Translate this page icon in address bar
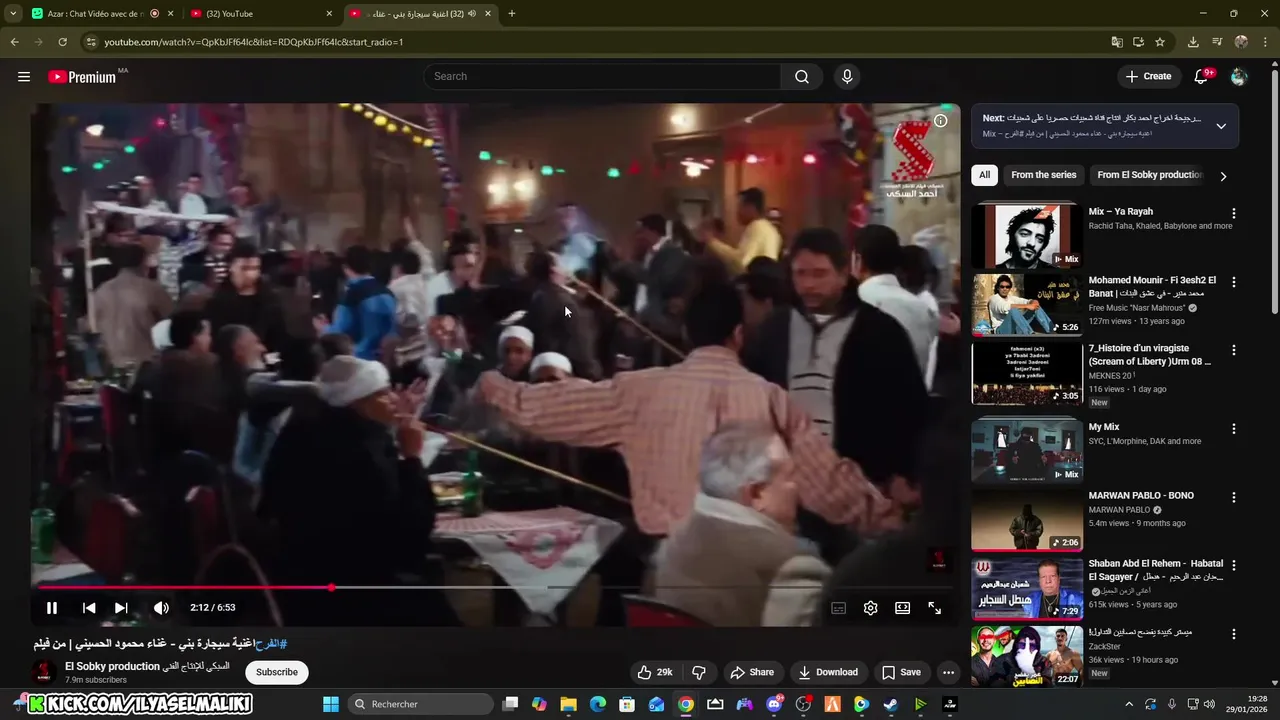1280x720 pixels. (x=1117, y=42)
